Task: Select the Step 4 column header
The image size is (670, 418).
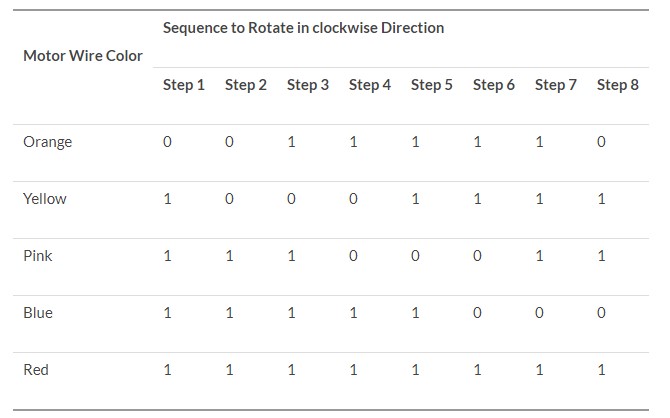Action: [370, 85]
